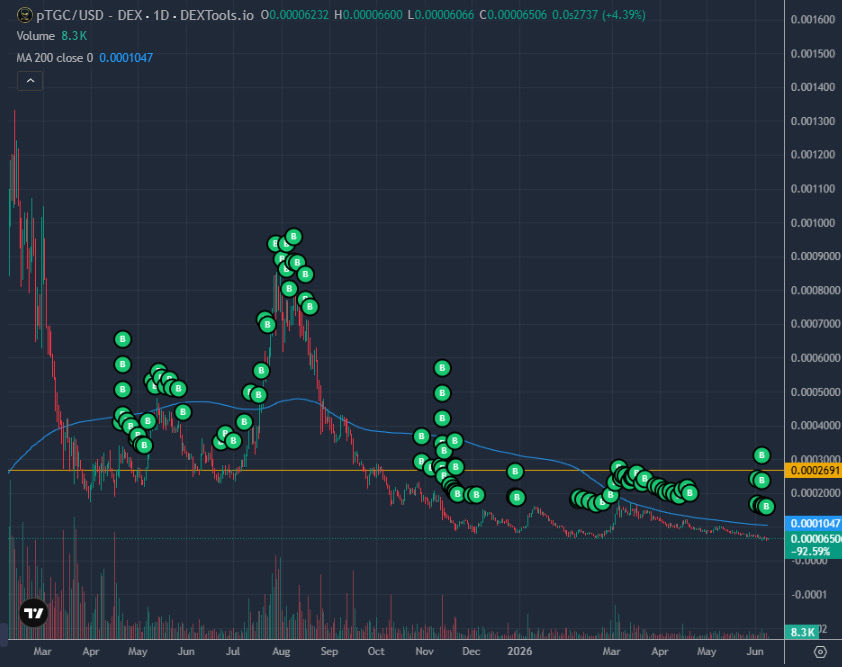Viewport: 842px width, 667px height.
Task: Collapse the indicator legend with the chevron button
Action: pos(30,81)
